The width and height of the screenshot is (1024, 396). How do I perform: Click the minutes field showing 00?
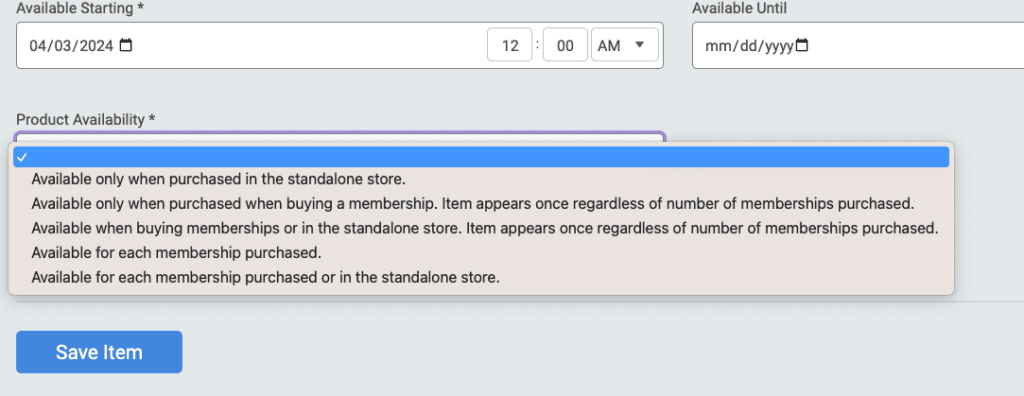(x=565, y=44)
